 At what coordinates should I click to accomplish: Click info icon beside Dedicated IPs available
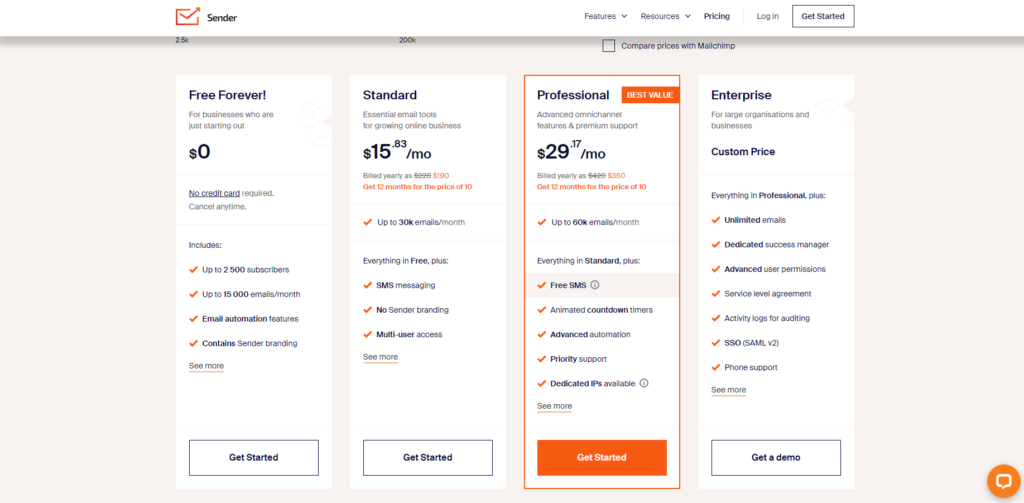pyautogui.click(x=644, y=383)
